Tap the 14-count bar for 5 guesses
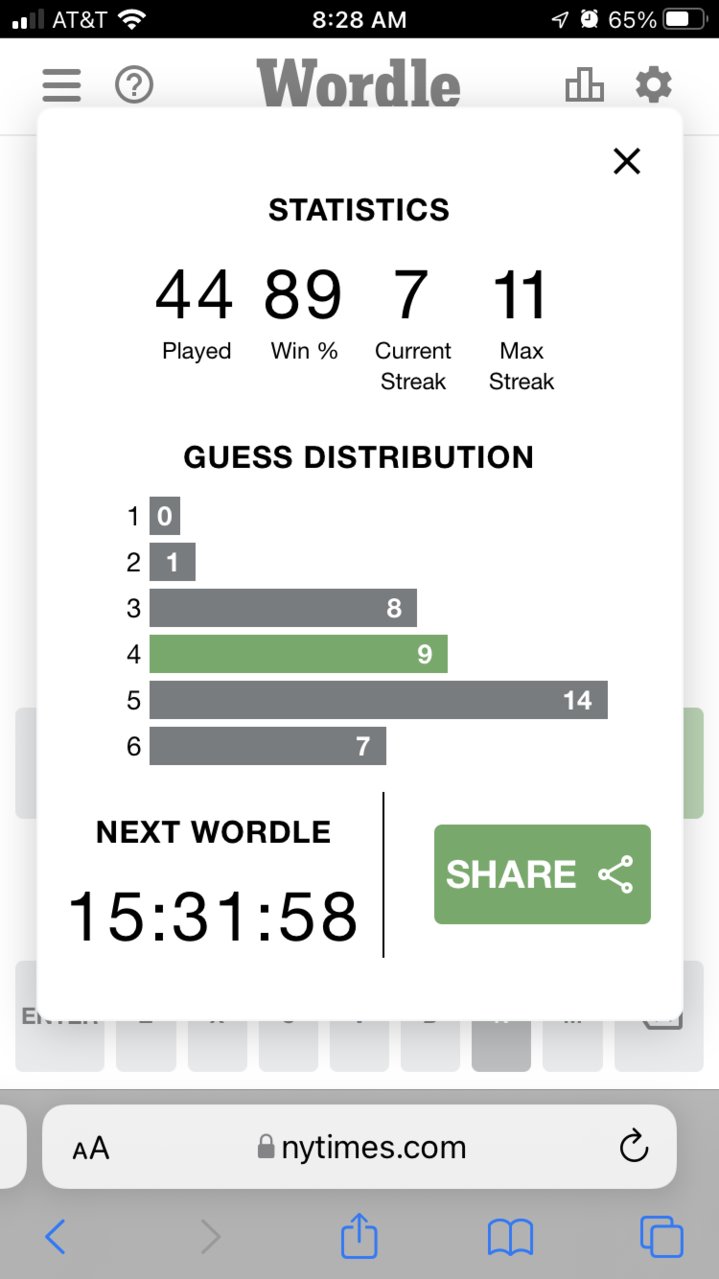 (x=378, y=700)
